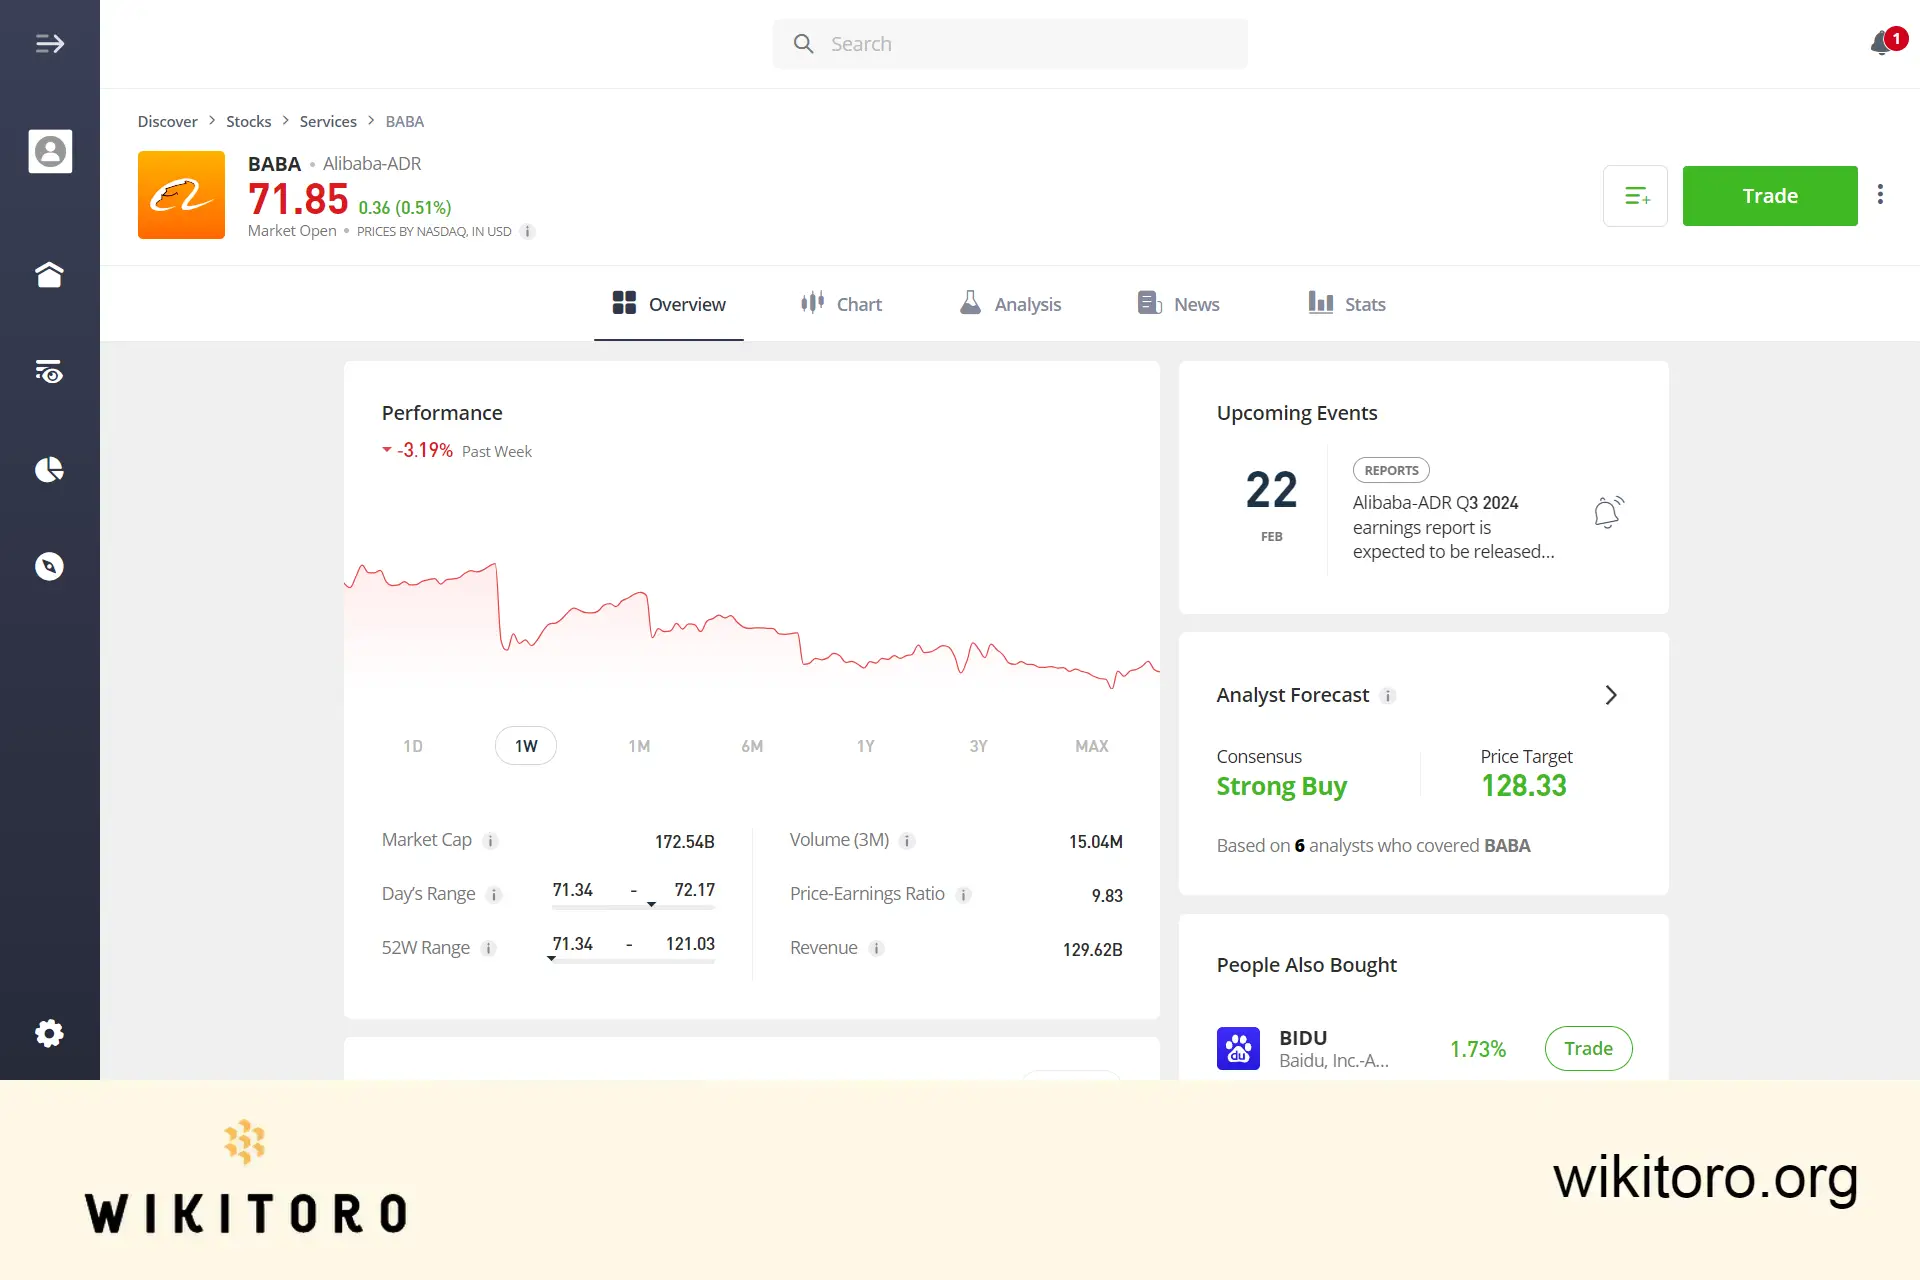Select the Discover compass icon
1920x1280 pixels.
pyautogui.click(x=50, y=565)
